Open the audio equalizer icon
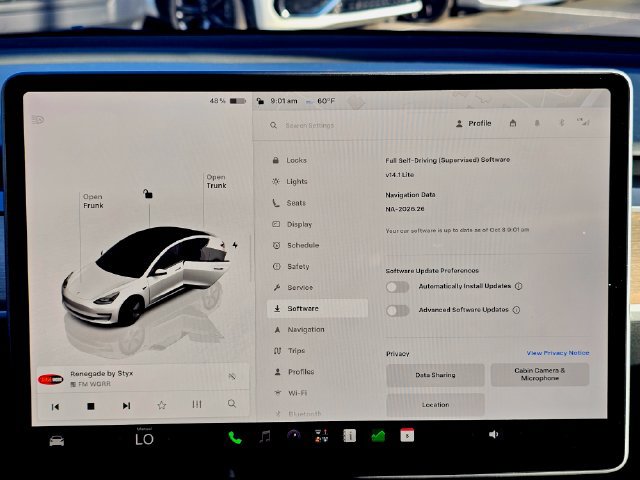 [197, 404]
